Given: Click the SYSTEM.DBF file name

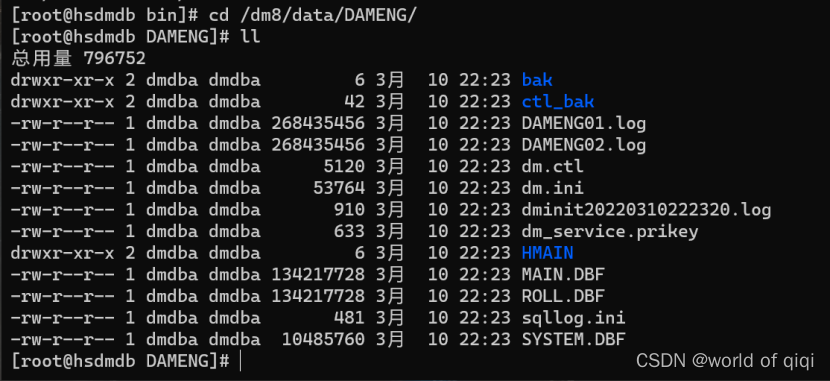Looking at the screenshot, I should pyautogui.click(x=573, y=340).
